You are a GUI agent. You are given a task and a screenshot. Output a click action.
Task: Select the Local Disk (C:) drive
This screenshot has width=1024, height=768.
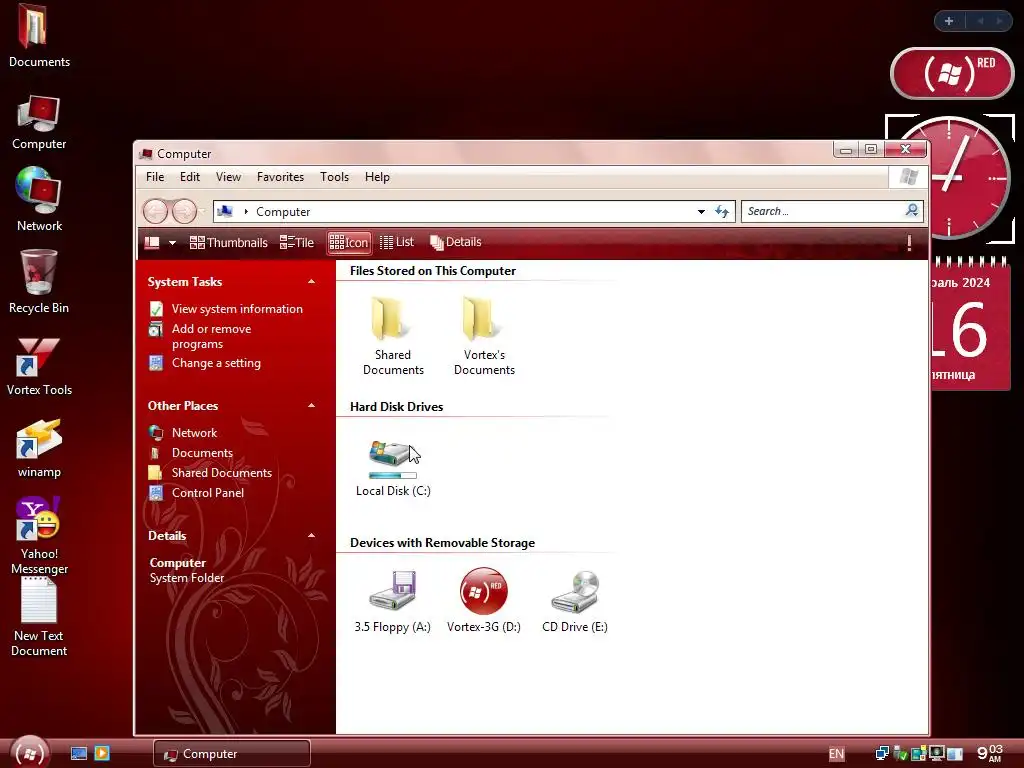coord(392,468)
